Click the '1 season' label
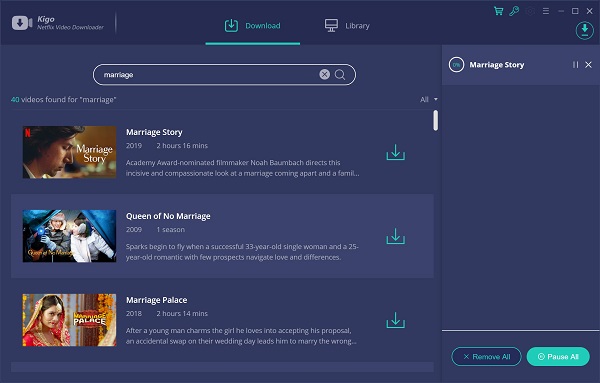The image size is (600, 383). click(x=170, y=230)
